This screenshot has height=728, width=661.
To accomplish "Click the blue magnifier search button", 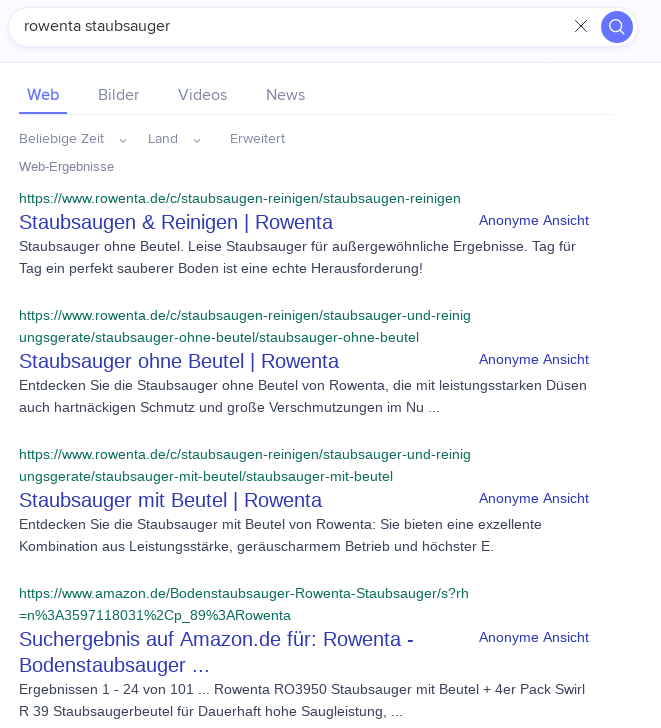I will 616,27.
